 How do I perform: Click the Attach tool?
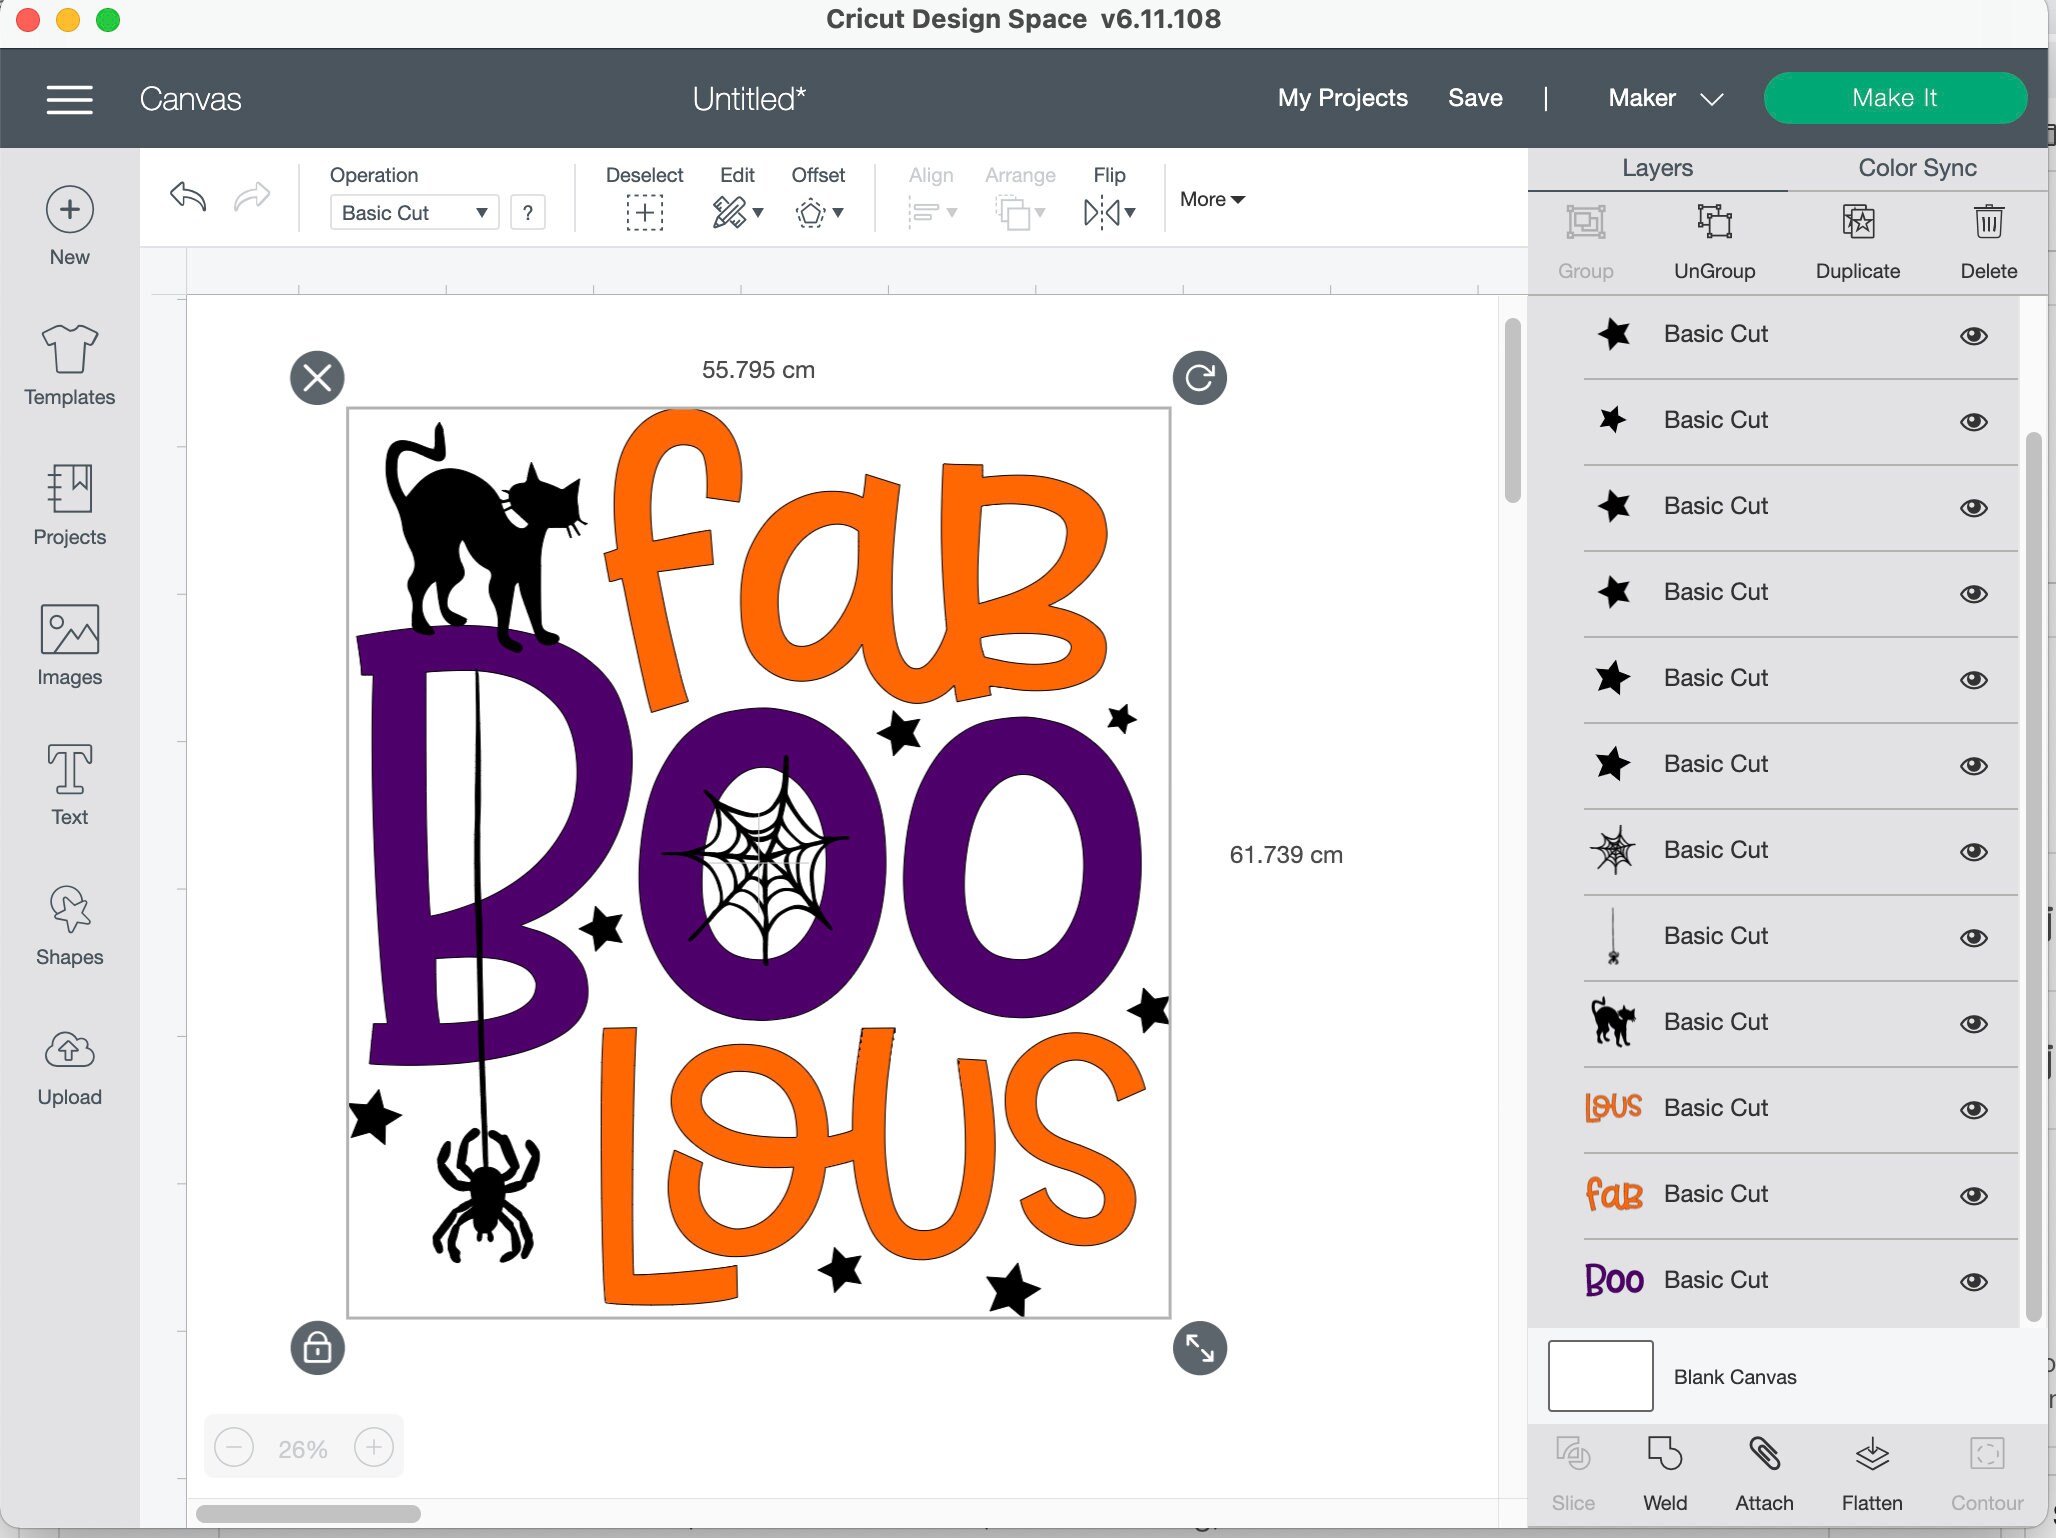[1764, 1470]
